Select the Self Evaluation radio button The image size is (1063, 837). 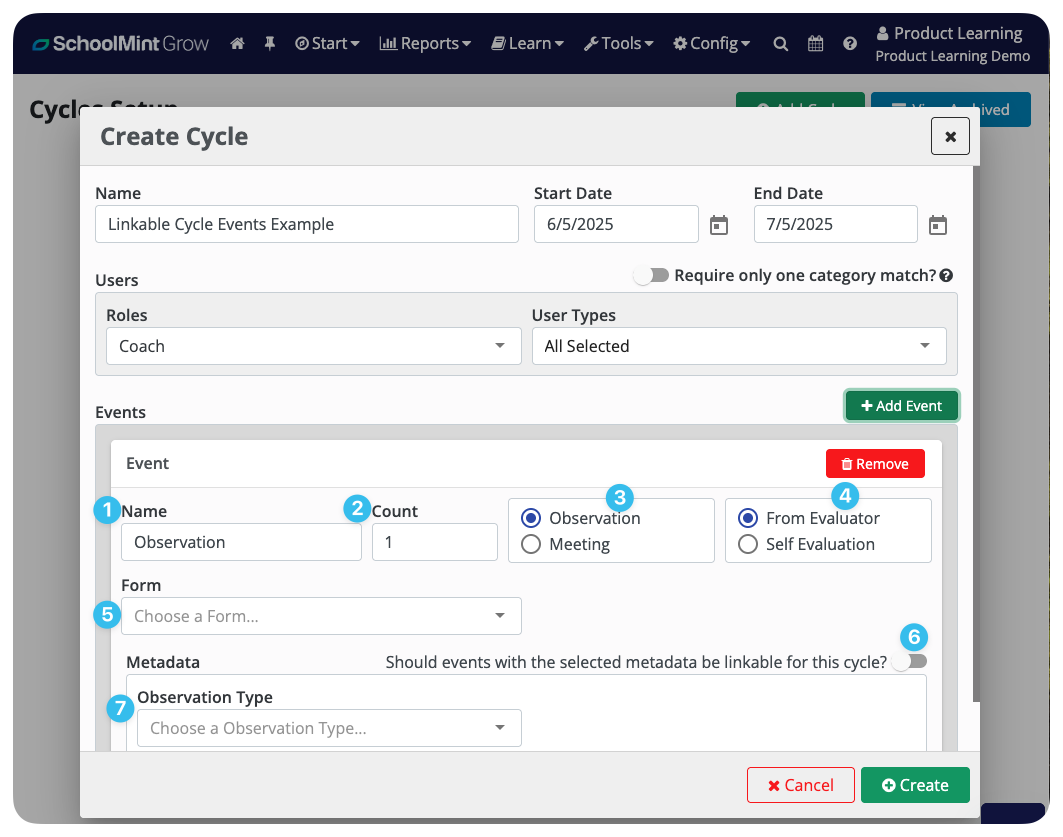748,544
